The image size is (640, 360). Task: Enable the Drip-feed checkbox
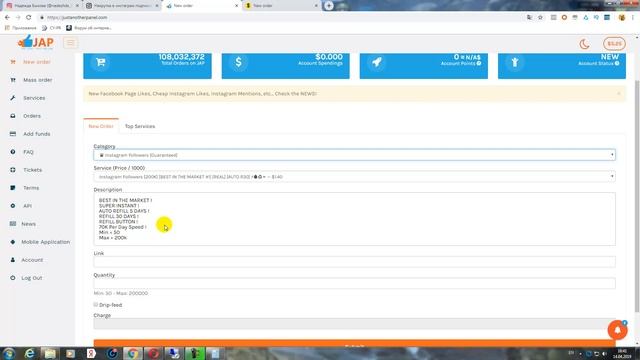point(96,304)
